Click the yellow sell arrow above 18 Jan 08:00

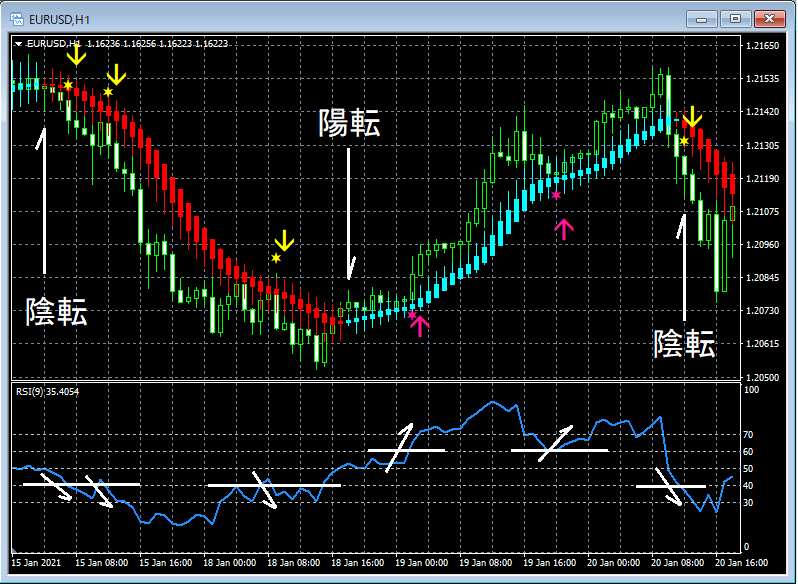tap(284, 240)
